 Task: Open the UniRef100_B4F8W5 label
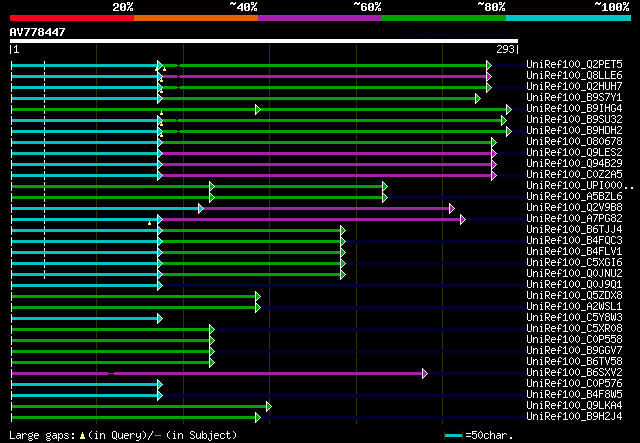574,395
